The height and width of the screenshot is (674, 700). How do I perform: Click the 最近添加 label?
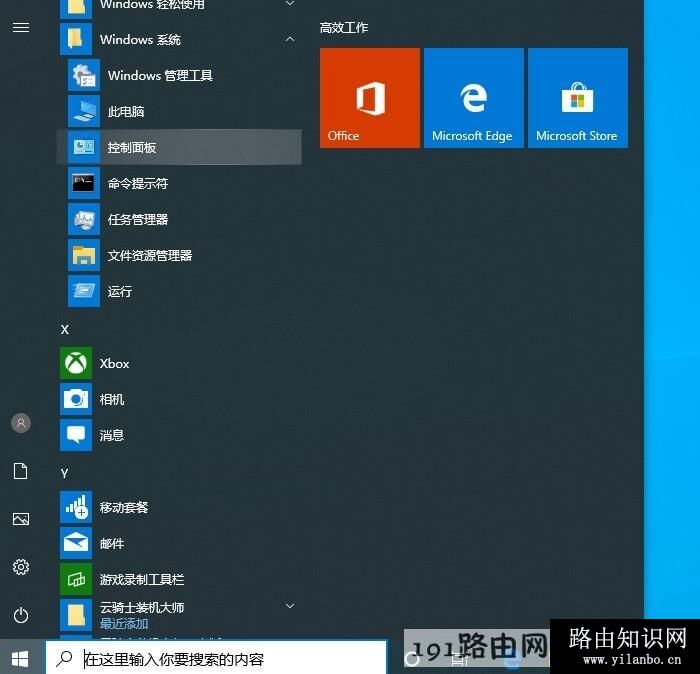124,624
